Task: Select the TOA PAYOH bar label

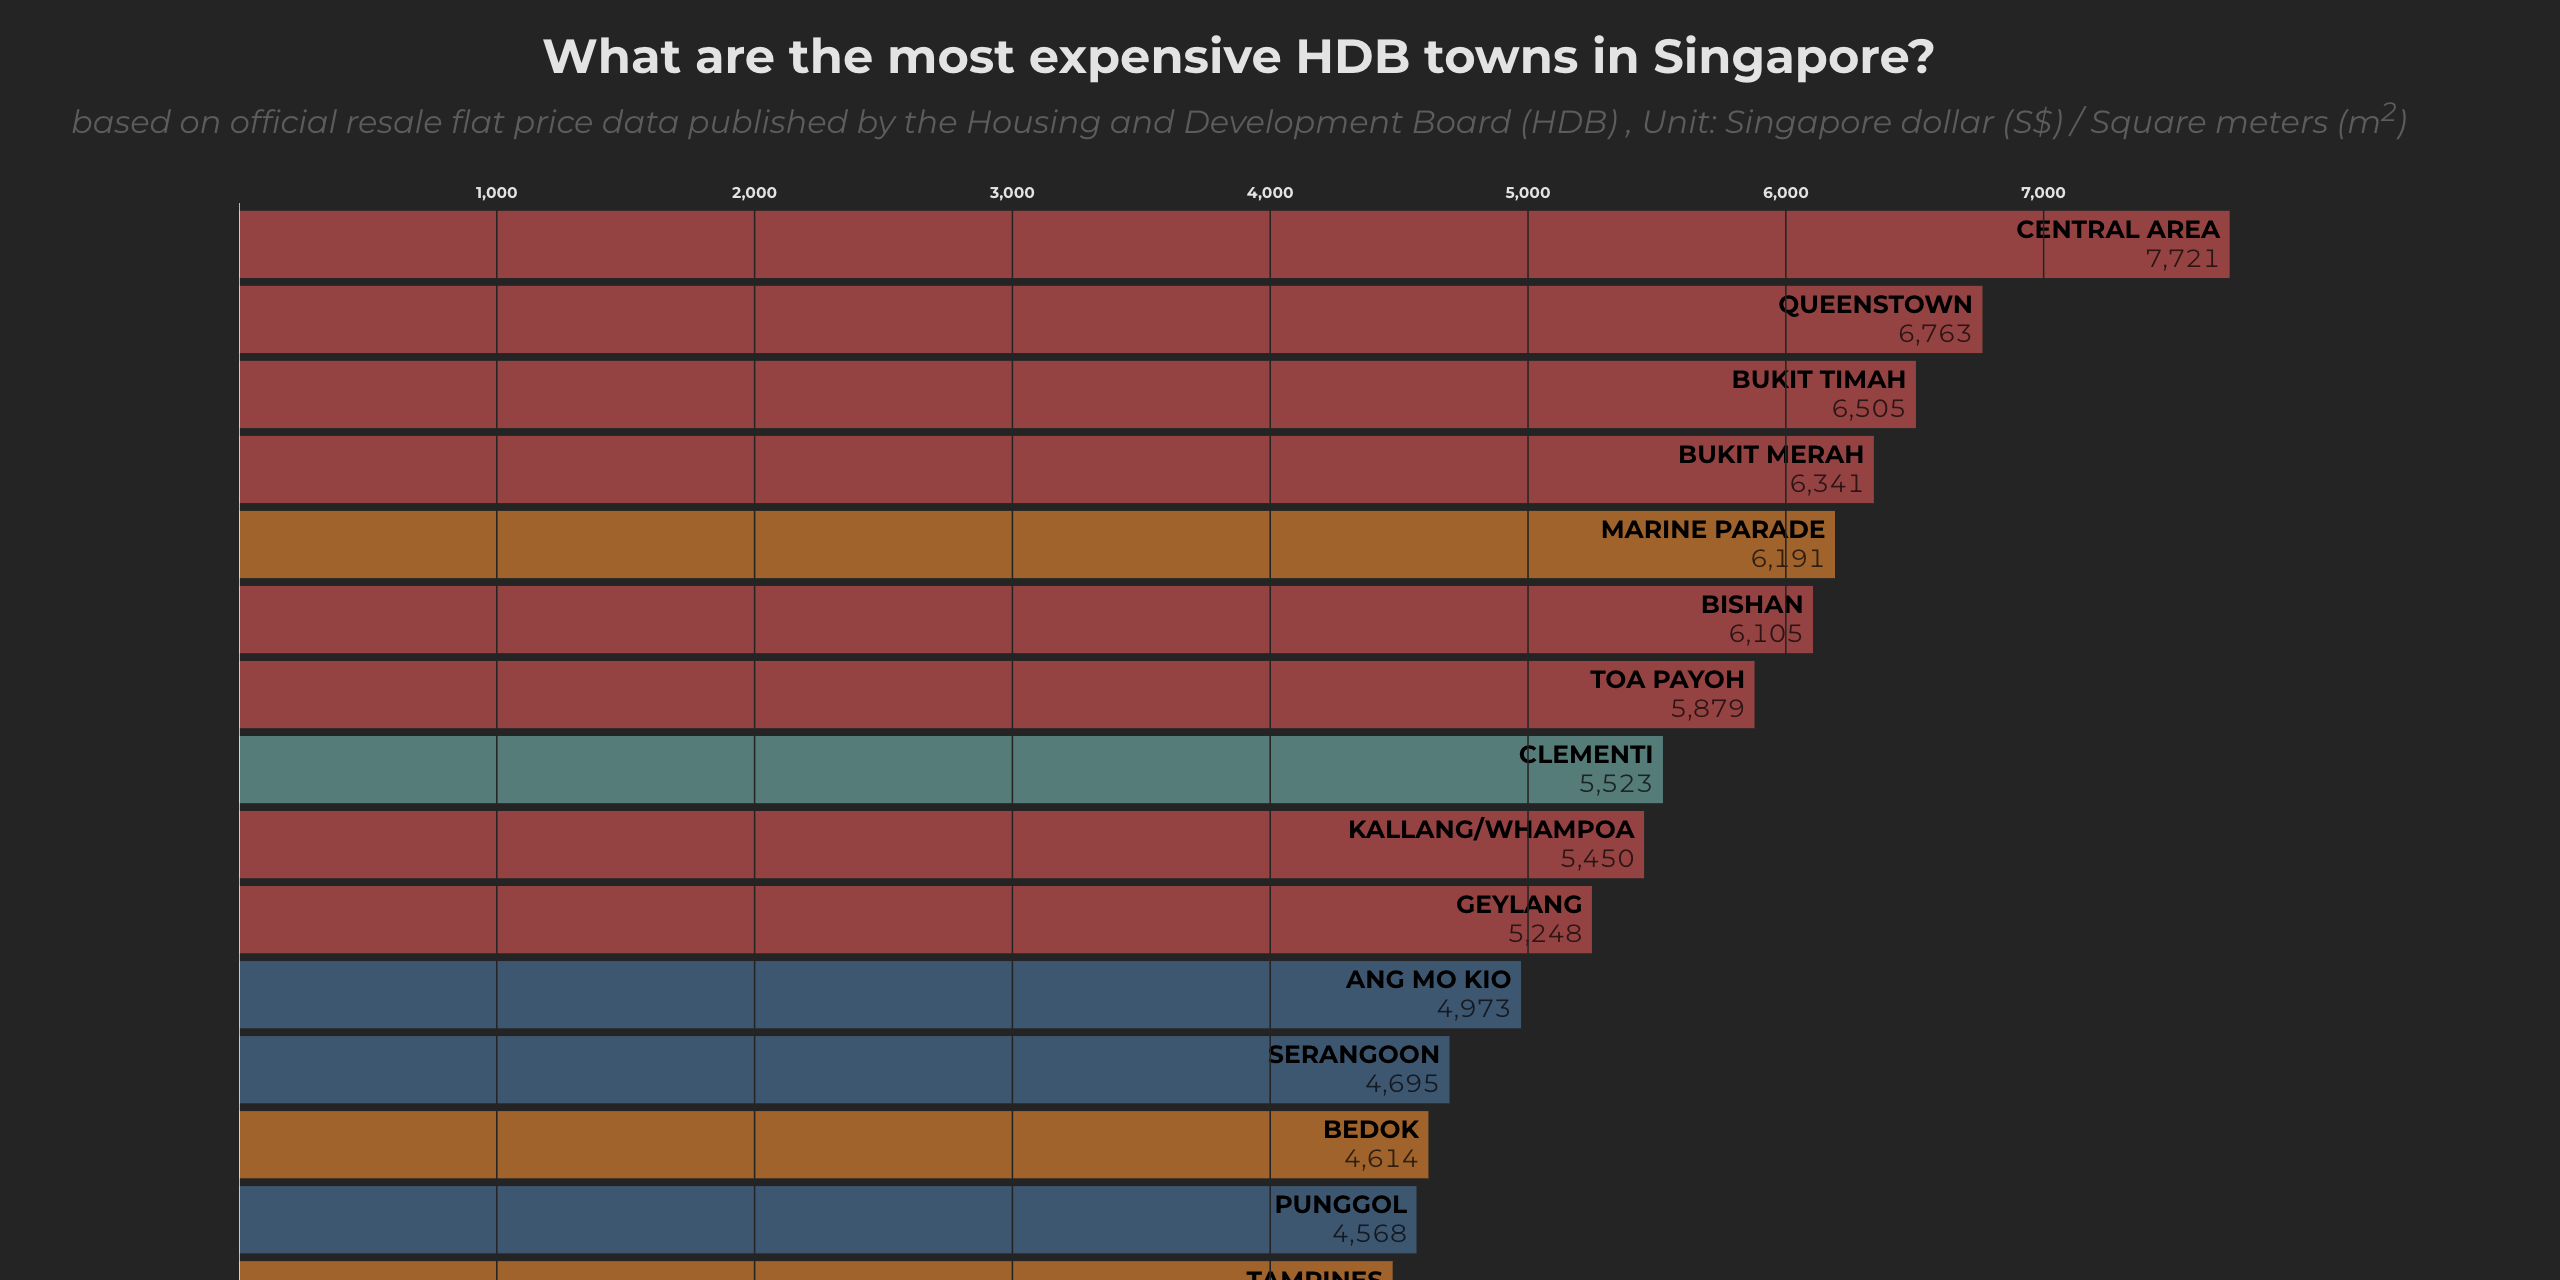Action: pos(1667,680)
